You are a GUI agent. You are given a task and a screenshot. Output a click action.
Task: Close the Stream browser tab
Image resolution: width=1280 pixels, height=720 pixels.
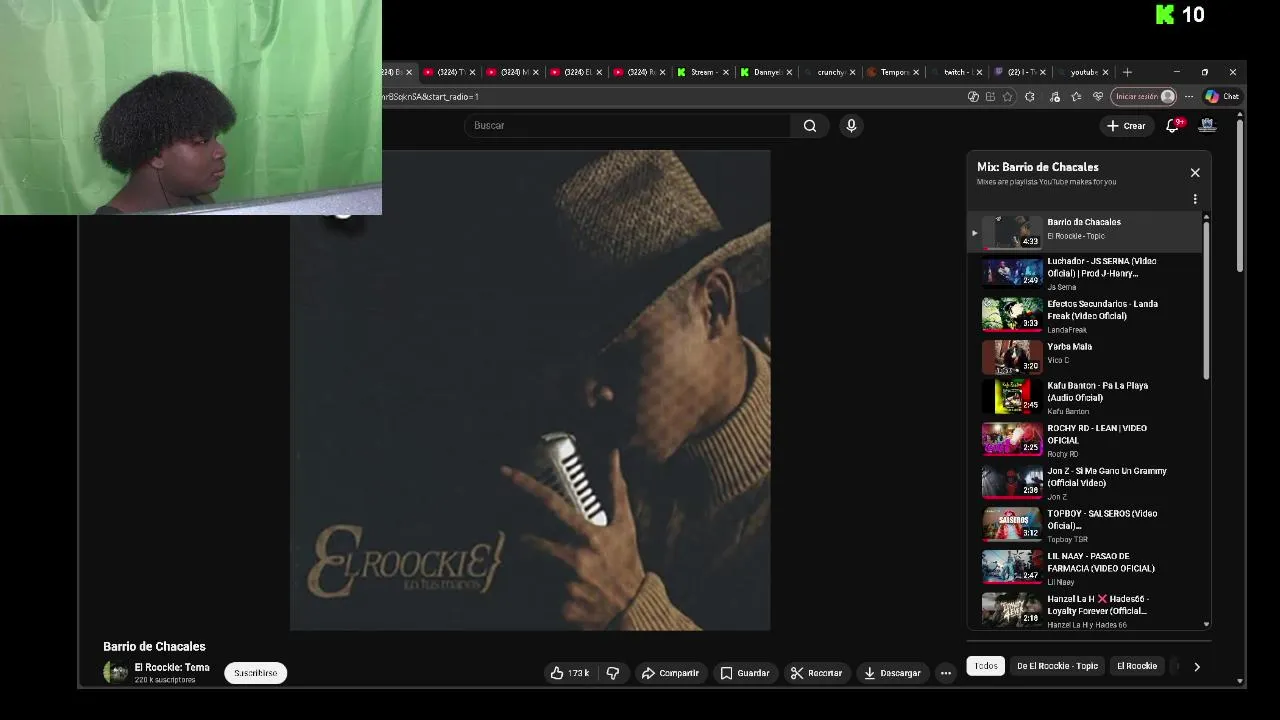(x=725, y=72)
